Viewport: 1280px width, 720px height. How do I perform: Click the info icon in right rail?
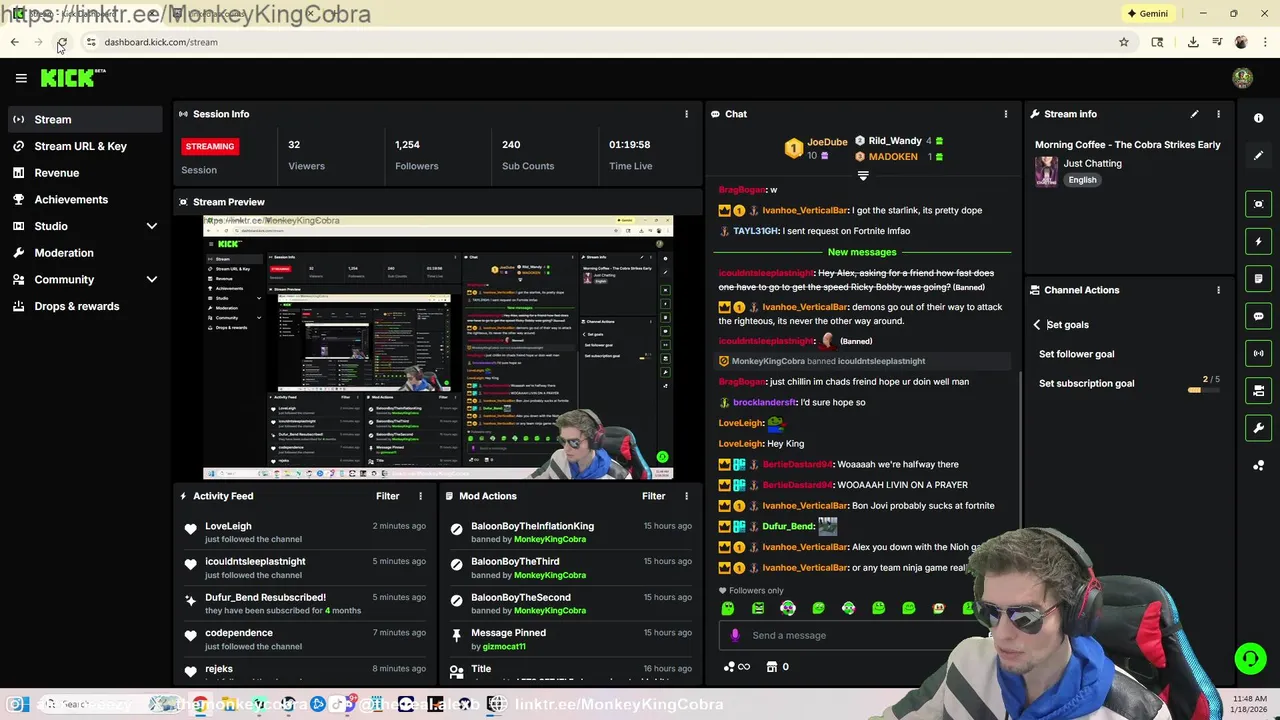tap(1258, 118)
